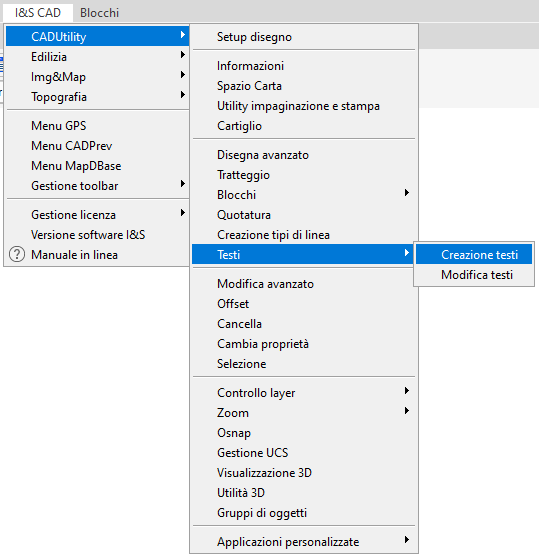
Task: Open the Edilizia submenu
Action: point(98,56)
